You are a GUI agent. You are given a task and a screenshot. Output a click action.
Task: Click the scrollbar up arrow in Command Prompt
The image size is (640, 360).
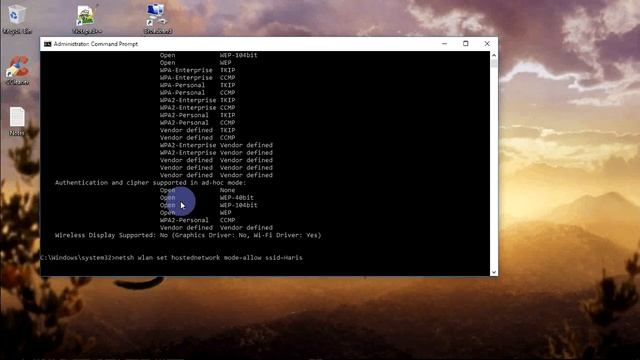(494, 55)
